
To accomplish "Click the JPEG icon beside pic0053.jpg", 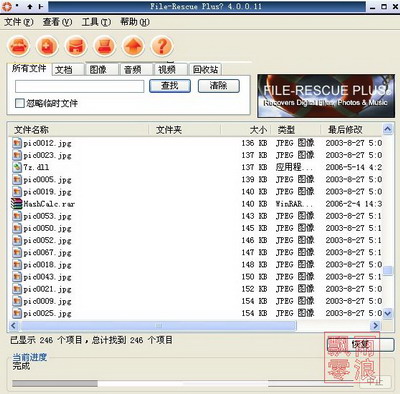I will [x=17, y=216].
